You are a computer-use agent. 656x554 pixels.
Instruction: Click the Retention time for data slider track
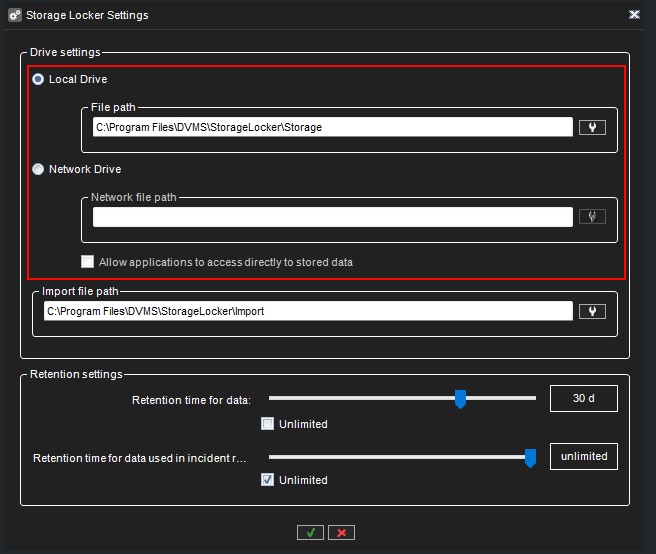[x=360, y=398]
